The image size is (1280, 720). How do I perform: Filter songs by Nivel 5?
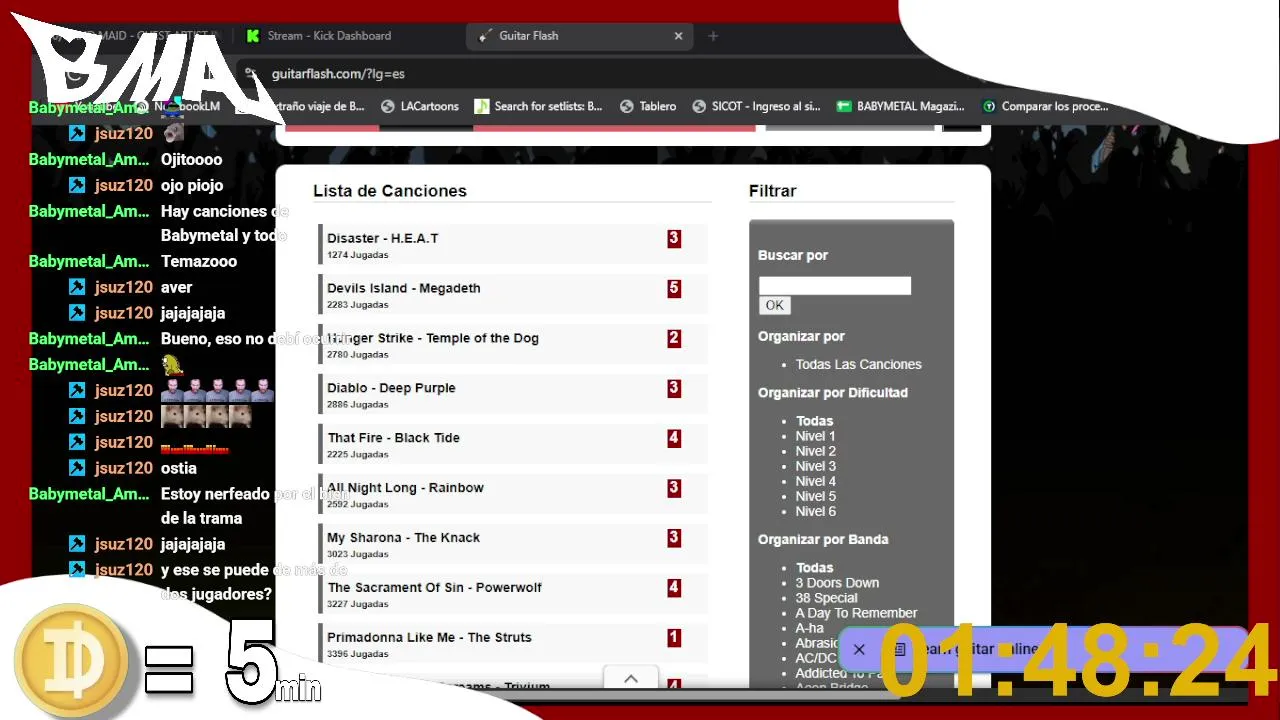pos(816,496)
